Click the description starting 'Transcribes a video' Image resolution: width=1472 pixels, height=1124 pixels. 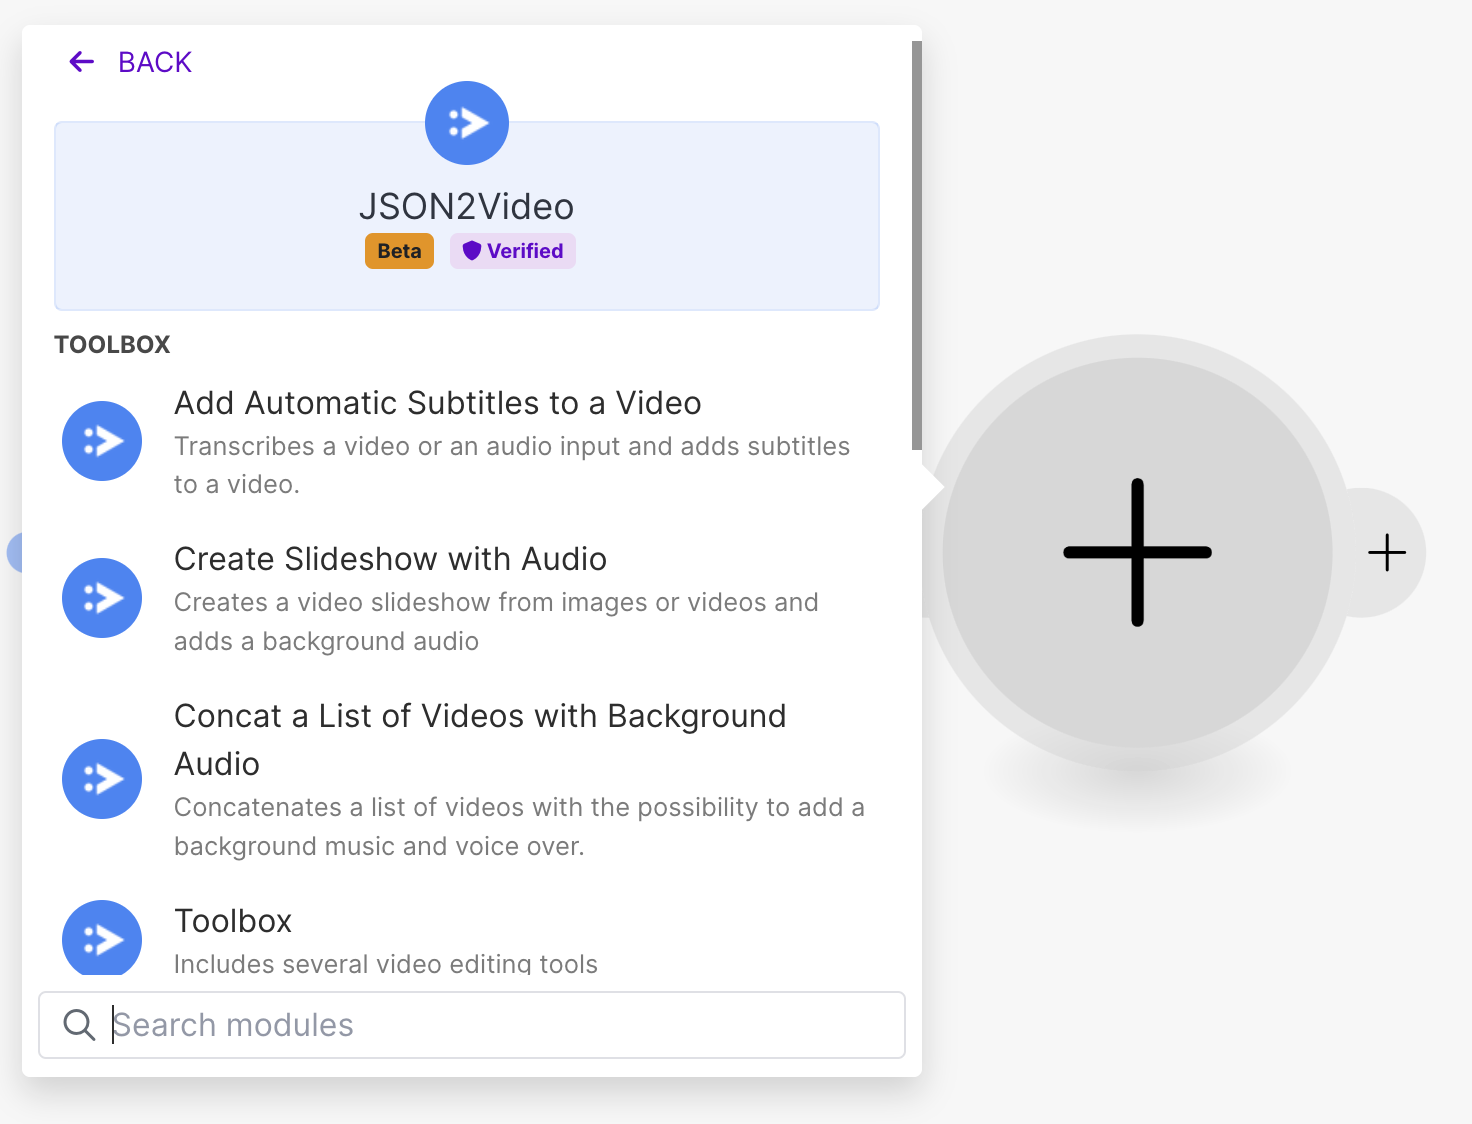pyautogui.click(x=512, y=465)
